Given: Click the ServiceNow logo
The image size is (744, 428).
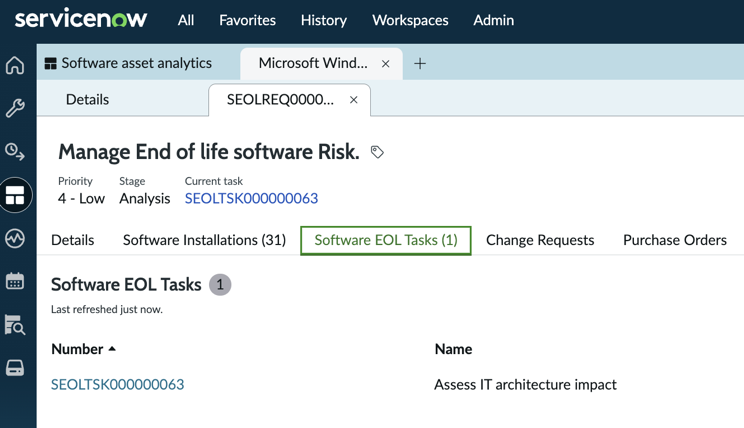Looking at the screenshot, I should point(81,19).
